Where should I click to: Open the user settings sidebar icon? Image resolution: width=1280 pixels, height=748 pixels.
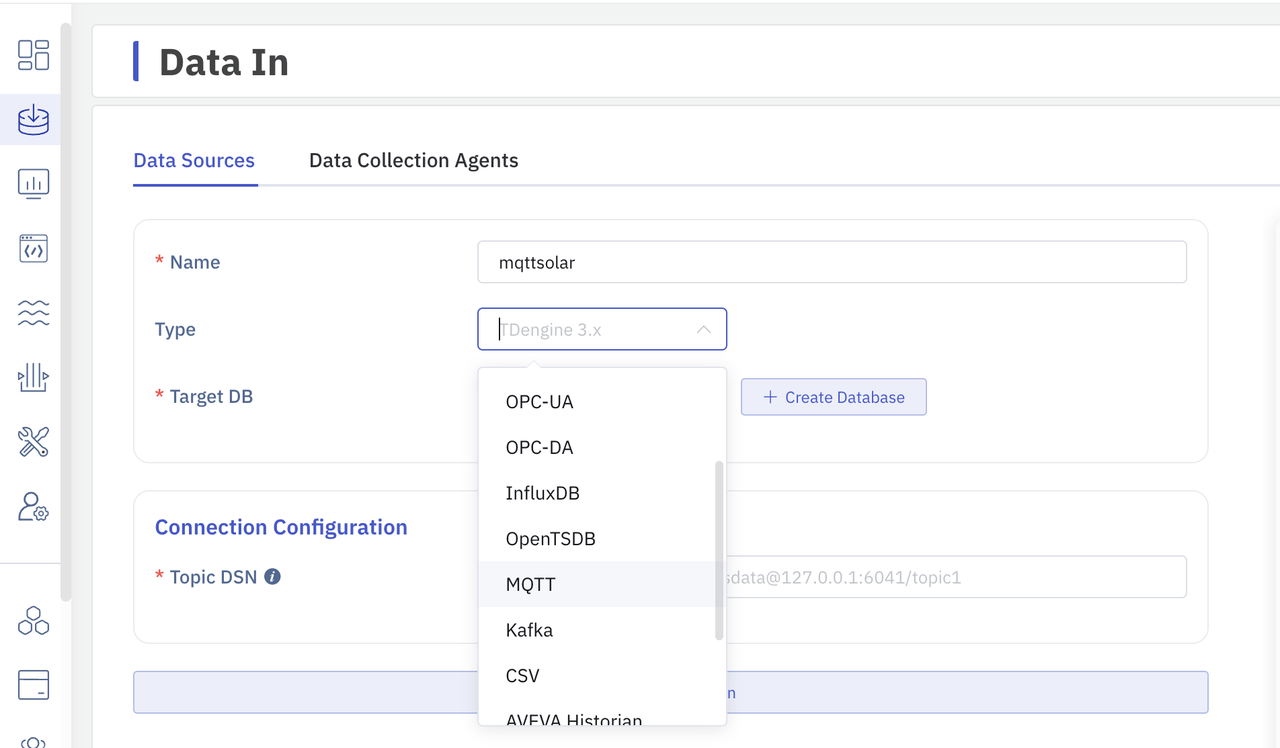coord(33,506)
